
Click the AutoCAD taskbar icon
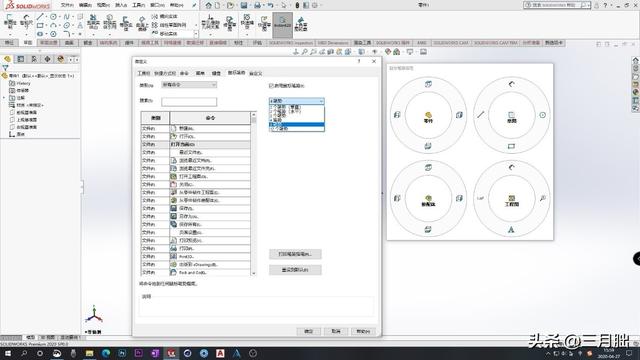[x=220, y=353]
